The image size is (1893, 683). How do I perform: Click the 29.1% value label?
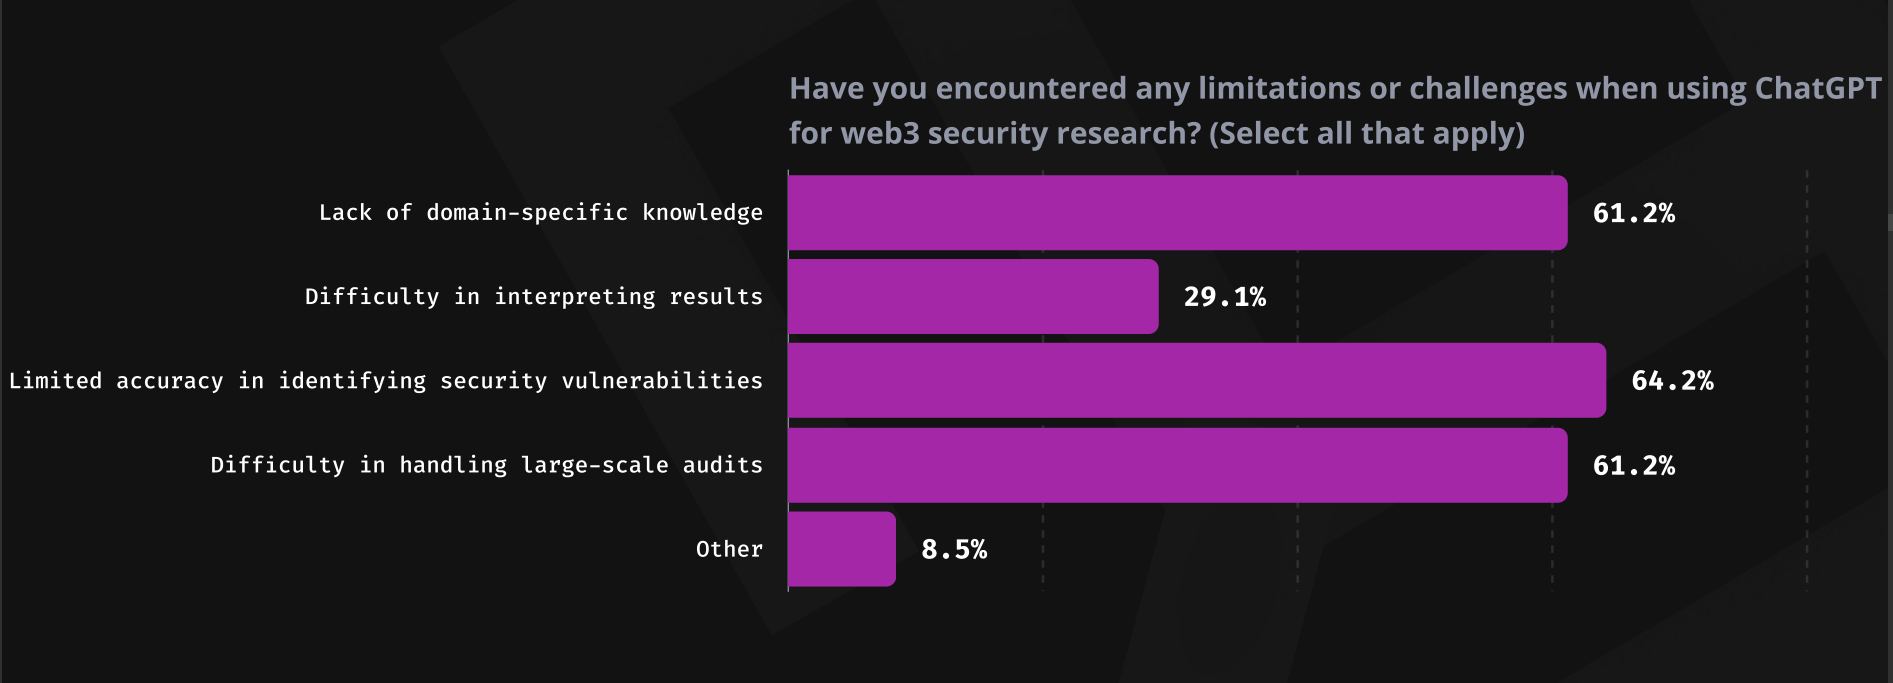coord(1224,297)
